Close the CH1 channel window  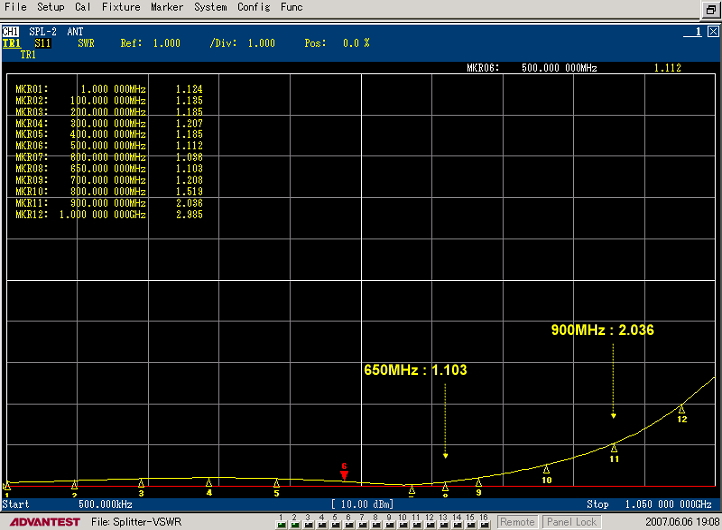713,31
